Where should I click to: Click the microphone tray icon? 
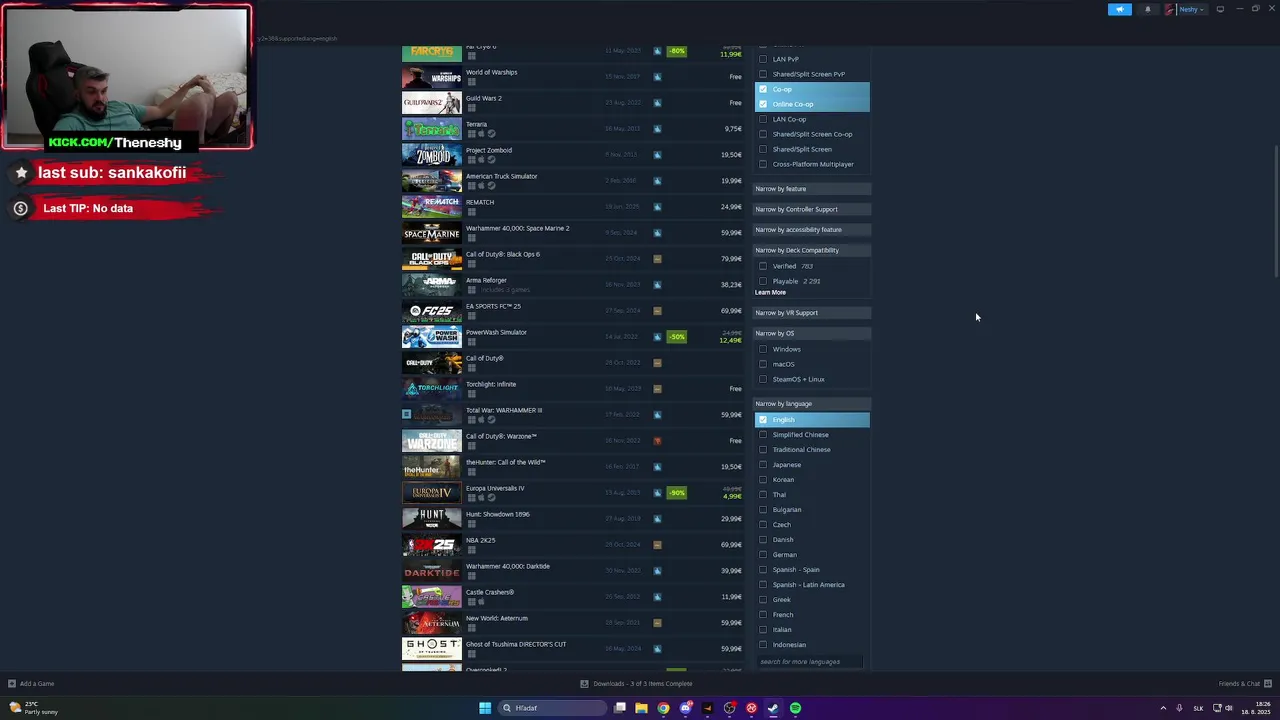1181,708
